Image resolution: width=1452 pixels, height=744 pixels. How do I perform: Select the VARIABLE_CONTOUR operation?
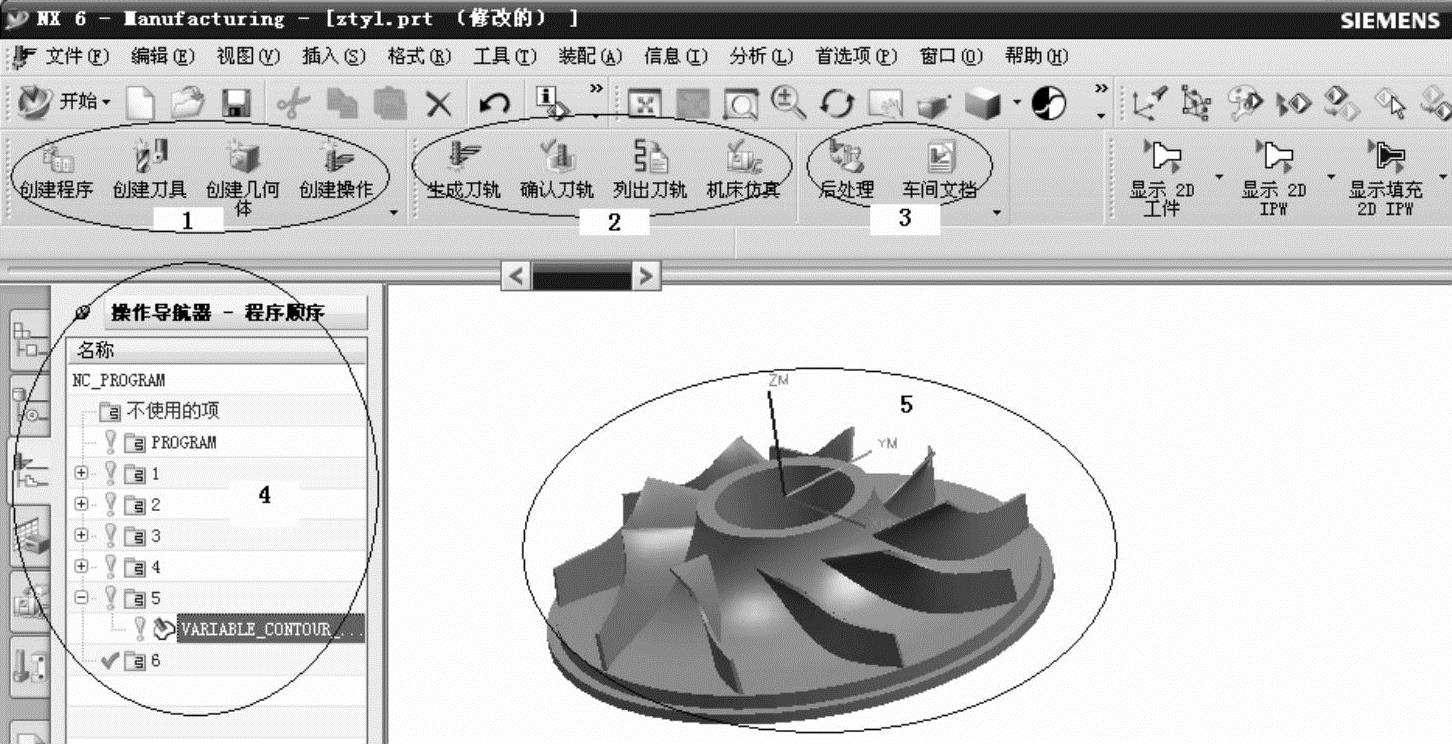(271, 629)
